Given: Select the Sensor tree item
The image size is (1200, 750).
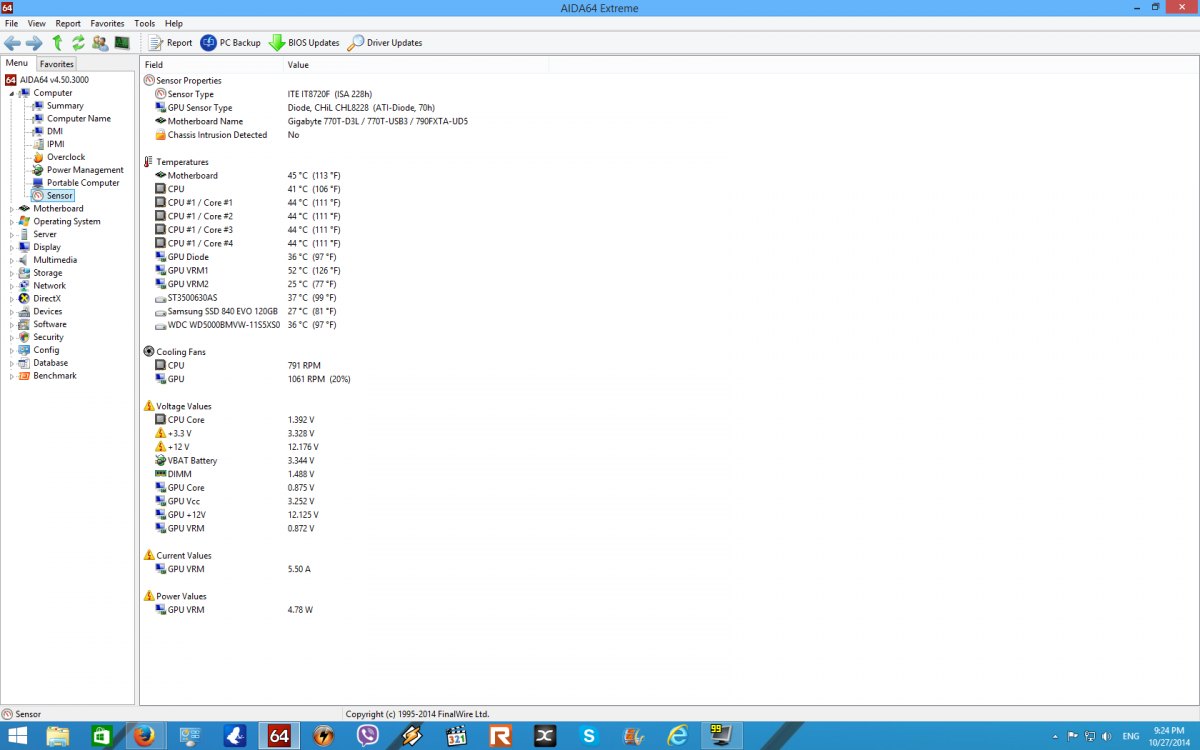Looking at the screenshot, I should tap(60, 196).
